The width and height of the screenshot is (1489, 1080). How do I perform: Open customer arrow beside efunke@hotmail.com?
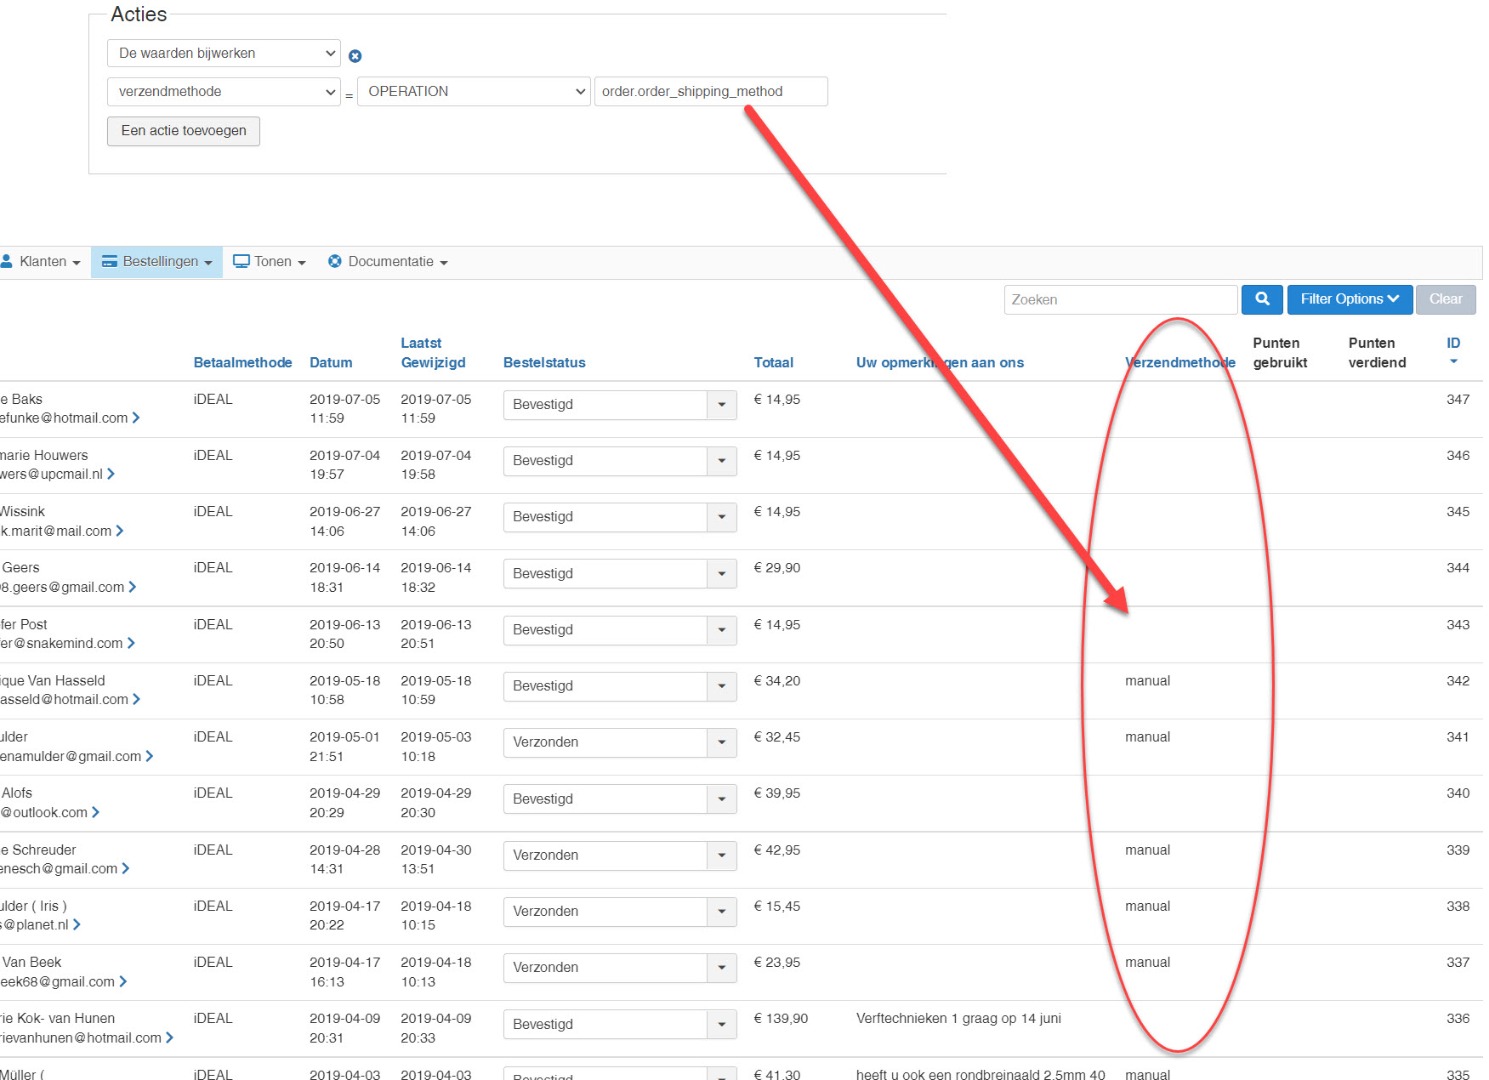[x=136, y=418]
